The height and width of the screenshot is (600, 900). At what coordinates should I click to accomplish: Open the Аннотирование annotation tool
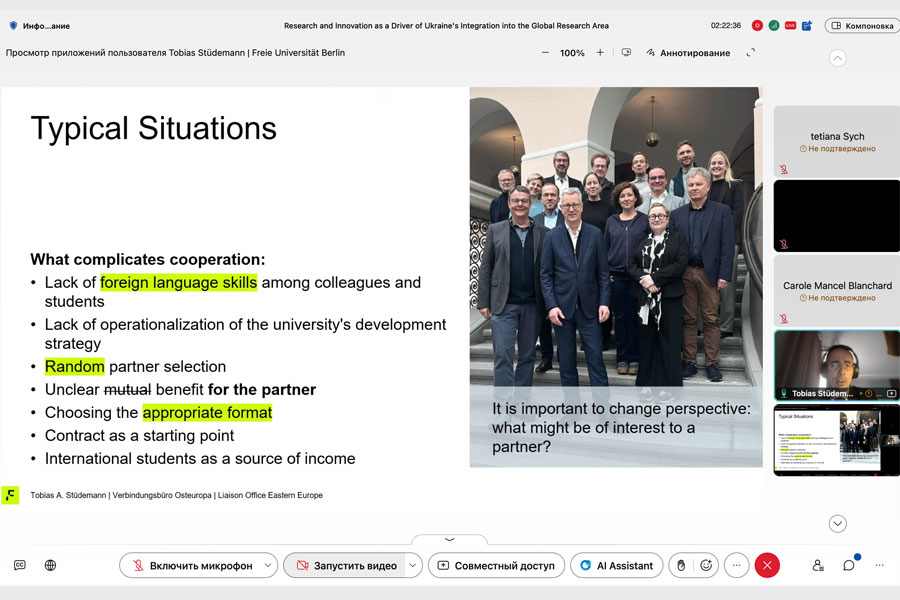tap(687, 53)
